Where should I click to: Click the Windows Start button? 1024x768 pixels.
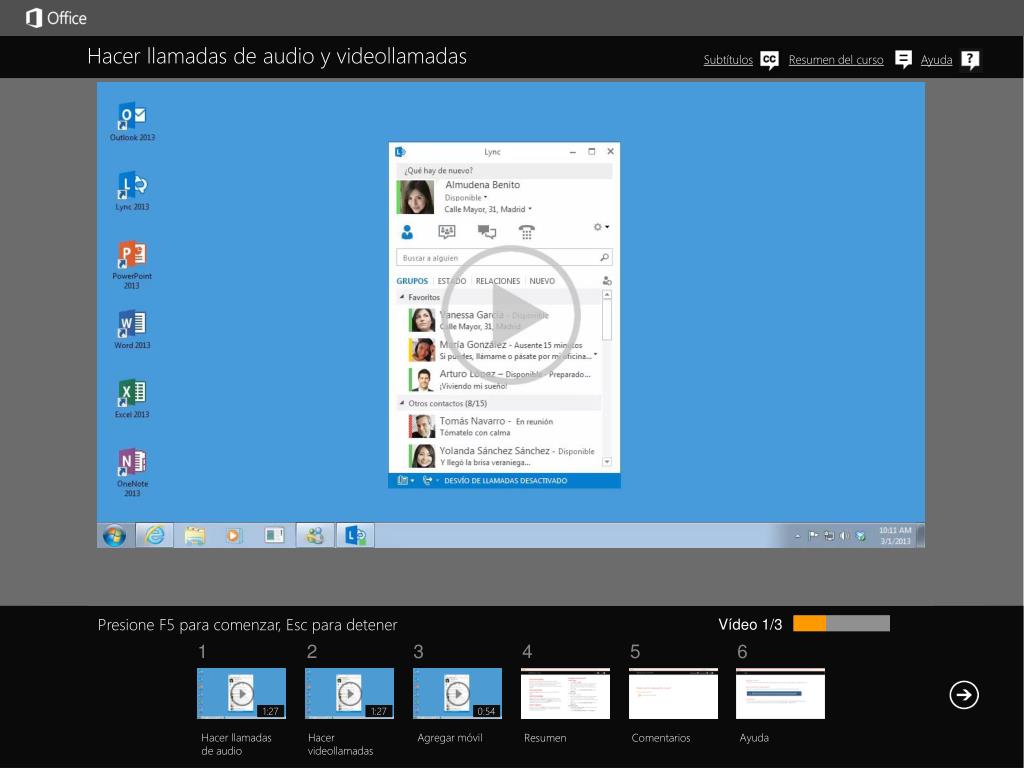coord(114,536)
